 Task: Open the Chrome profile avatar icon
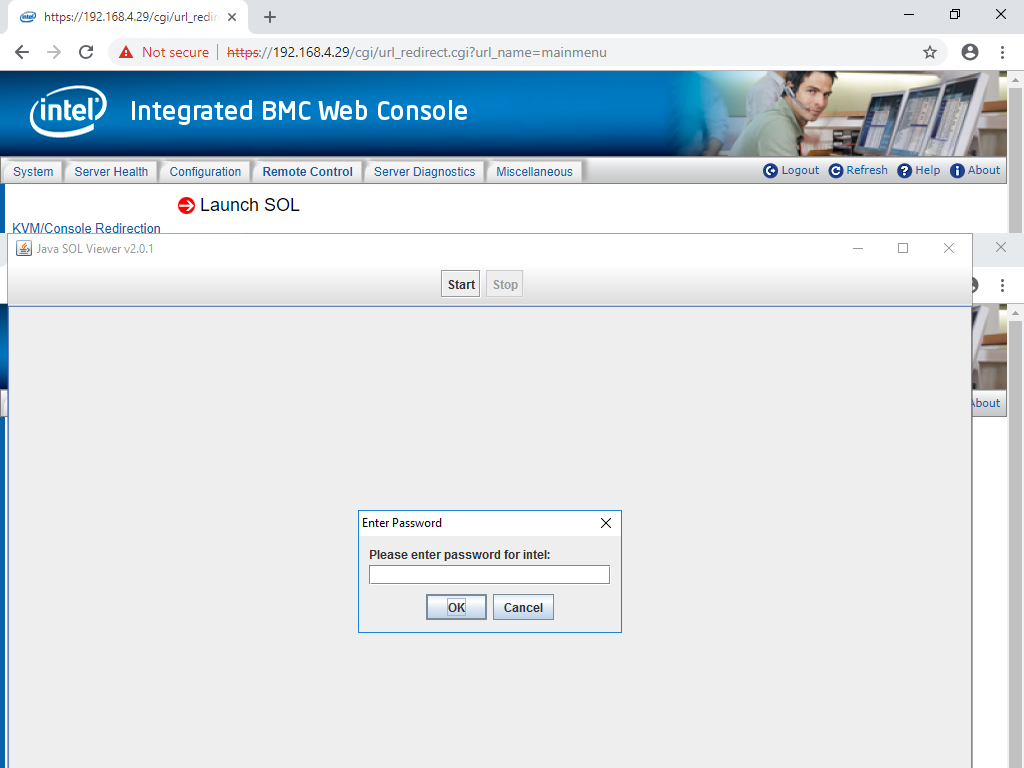point(970,52)
